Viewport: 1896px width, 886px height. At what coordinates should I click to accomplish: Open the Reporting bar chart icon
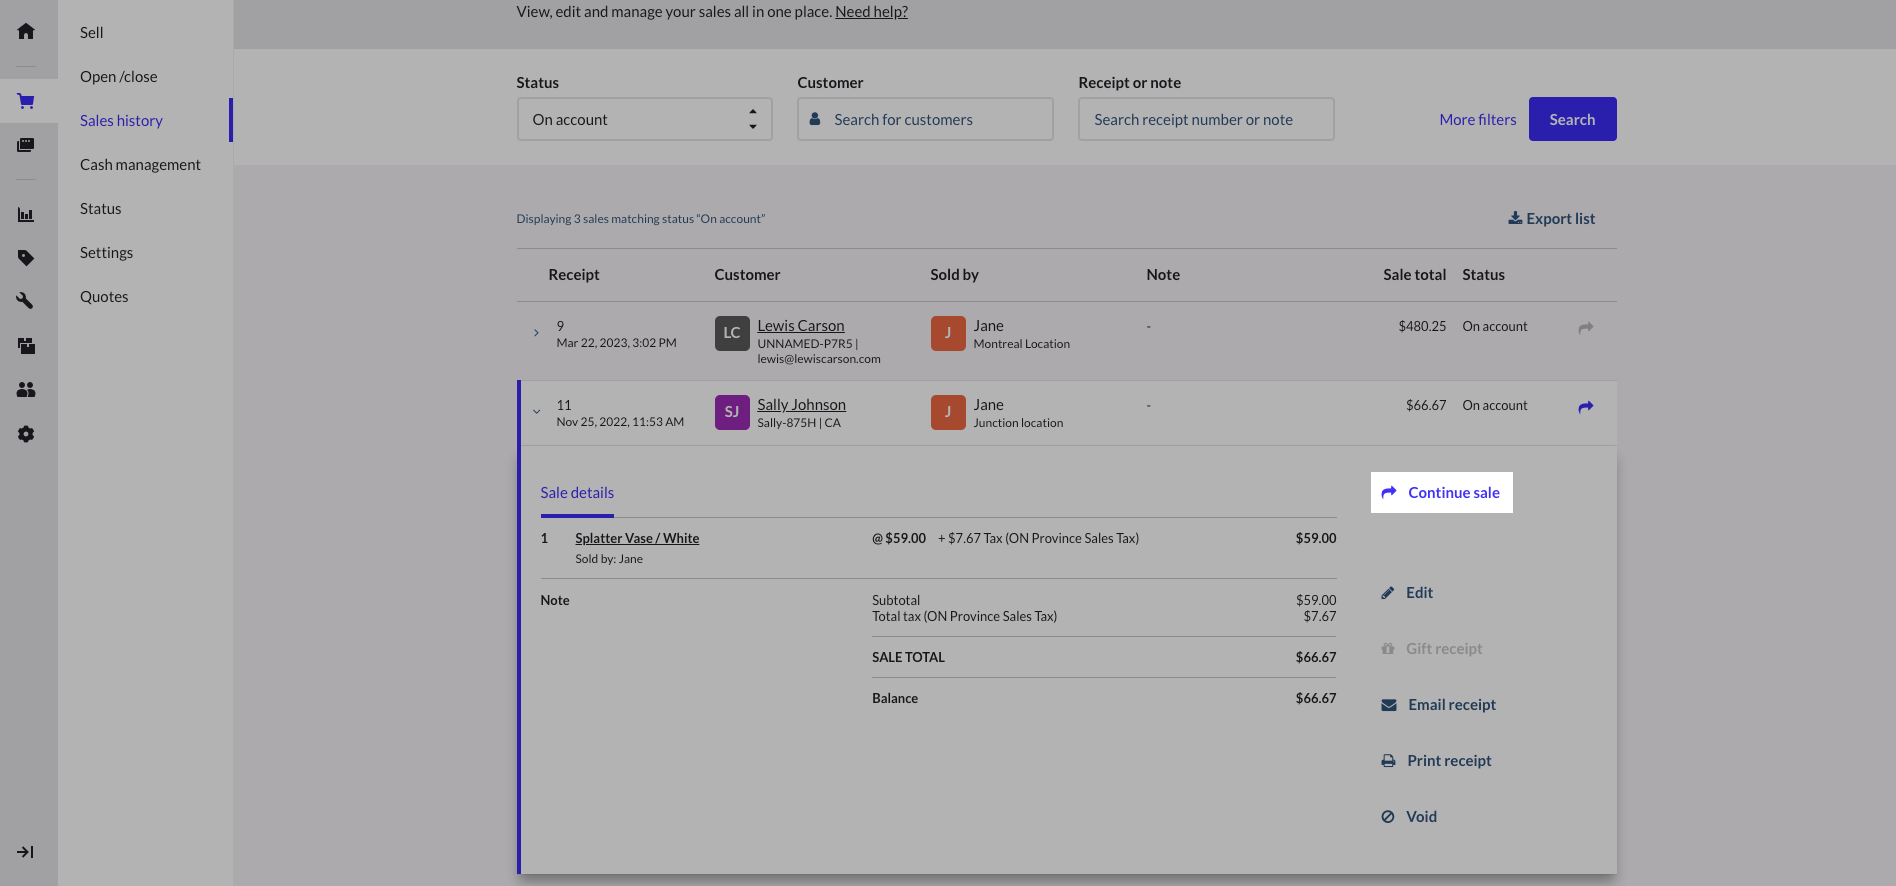coord(26,215)
